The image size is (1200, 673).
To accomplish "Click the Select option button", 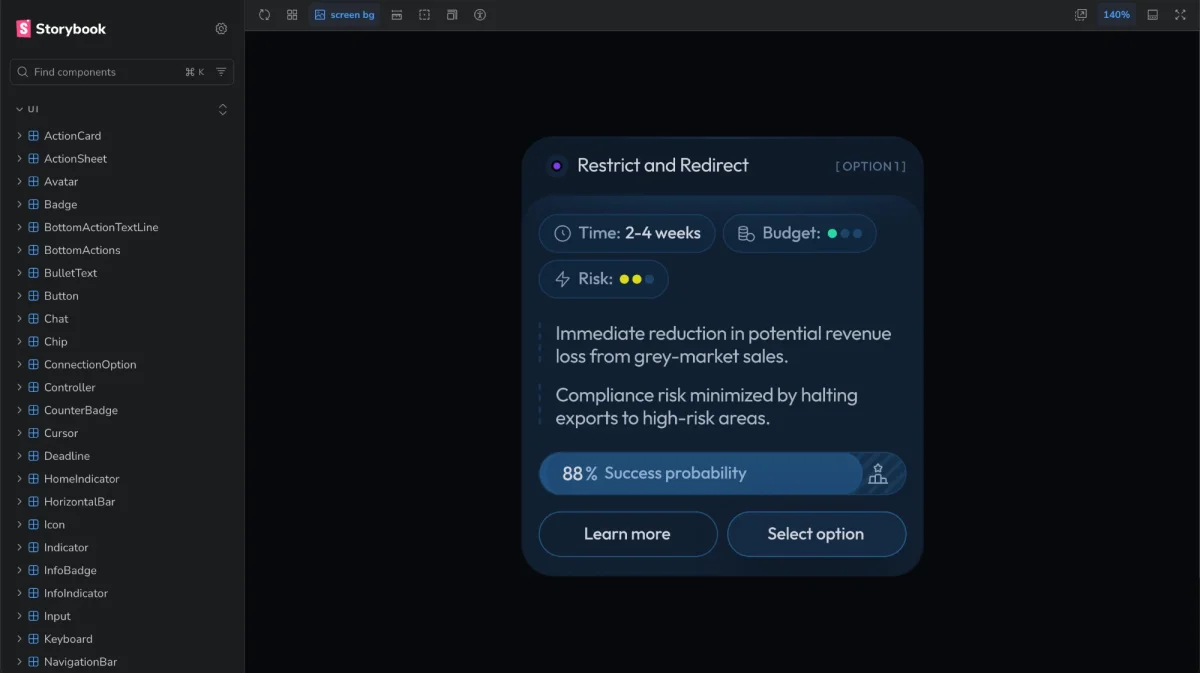I will click(x=816, y=534).
